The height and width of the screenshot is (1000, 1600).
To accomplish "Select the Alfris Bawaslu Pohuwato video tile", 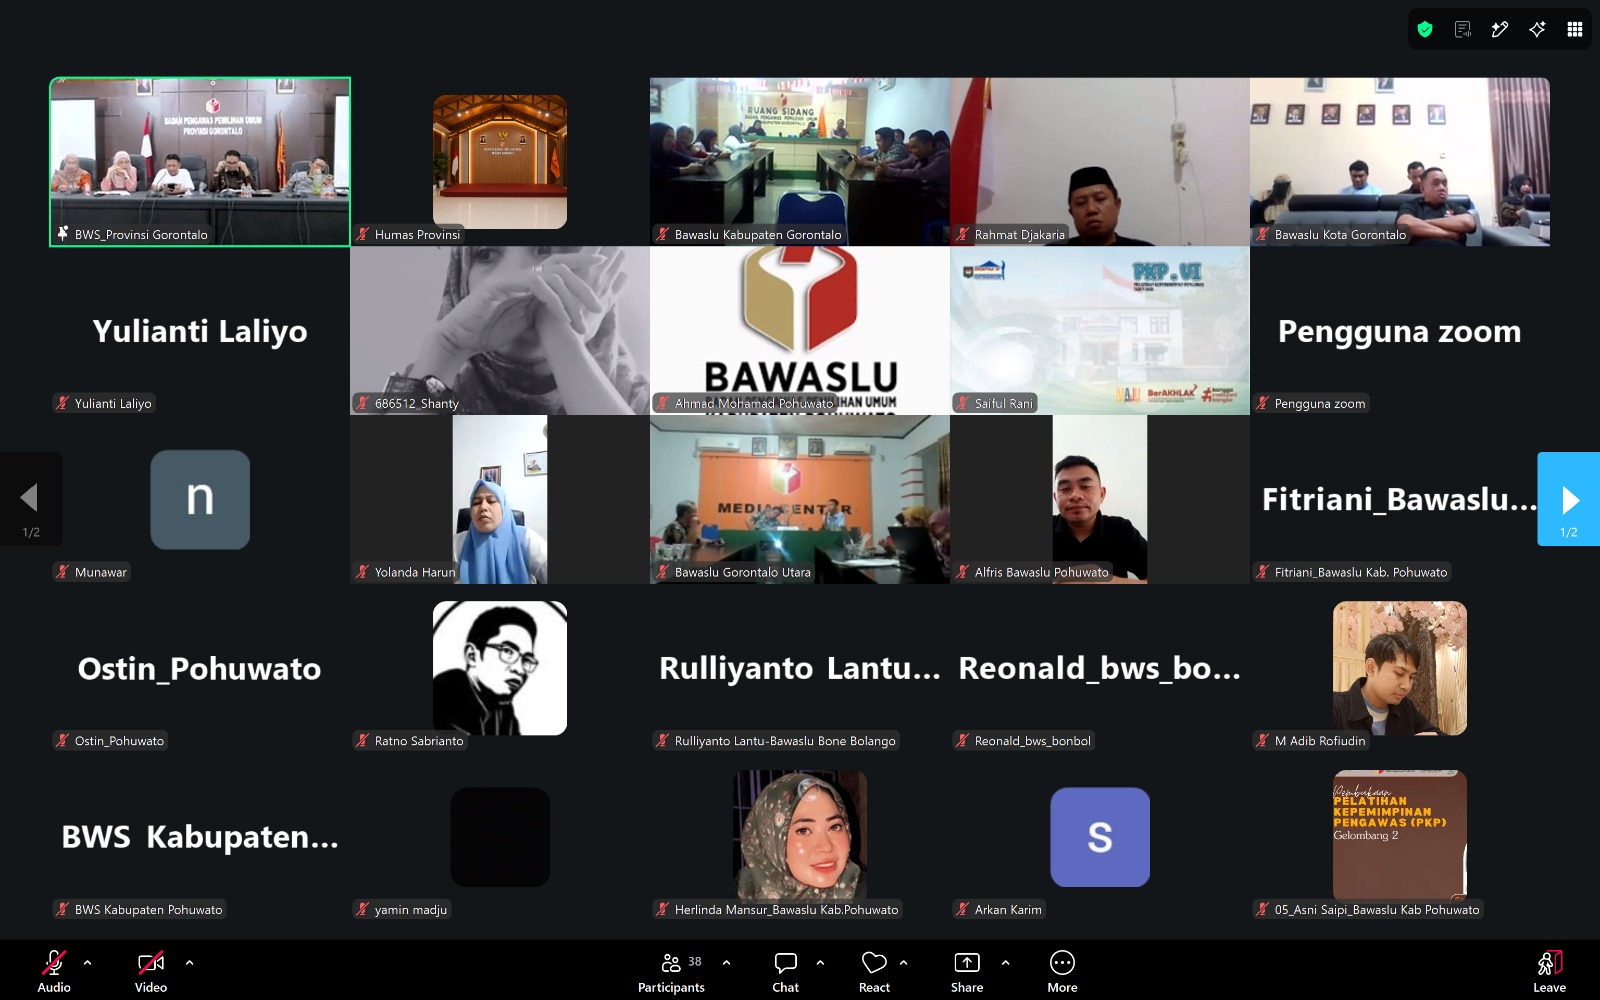I will pyautogui.click(x=1100, y=499).
